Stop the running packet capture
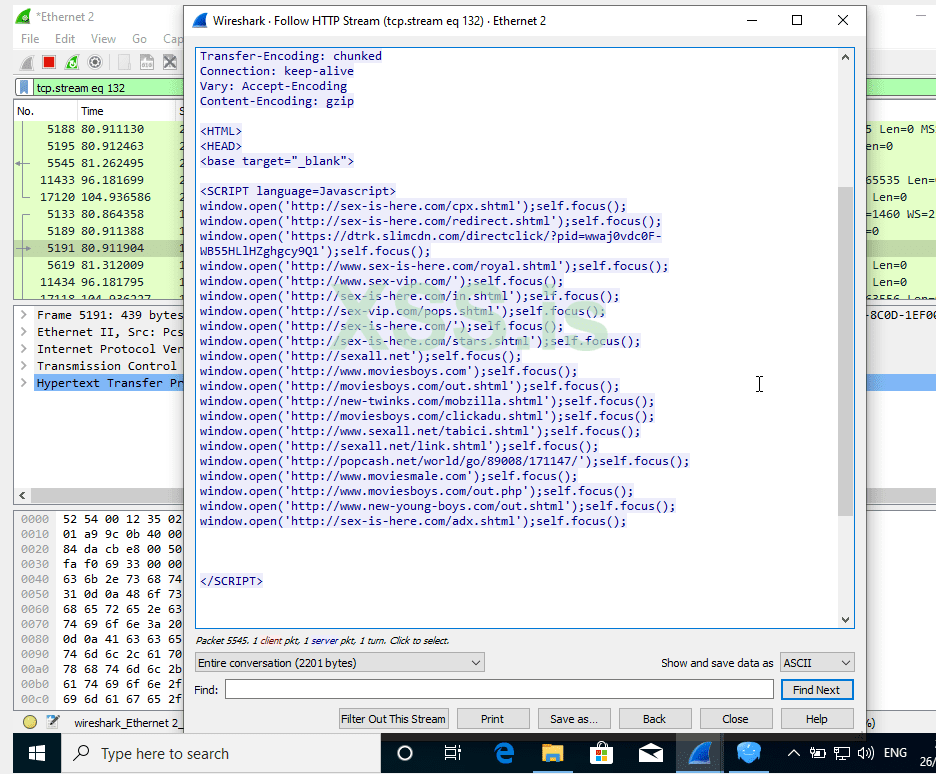This screenshot has width=936, height=774. (x=49, y=62)
